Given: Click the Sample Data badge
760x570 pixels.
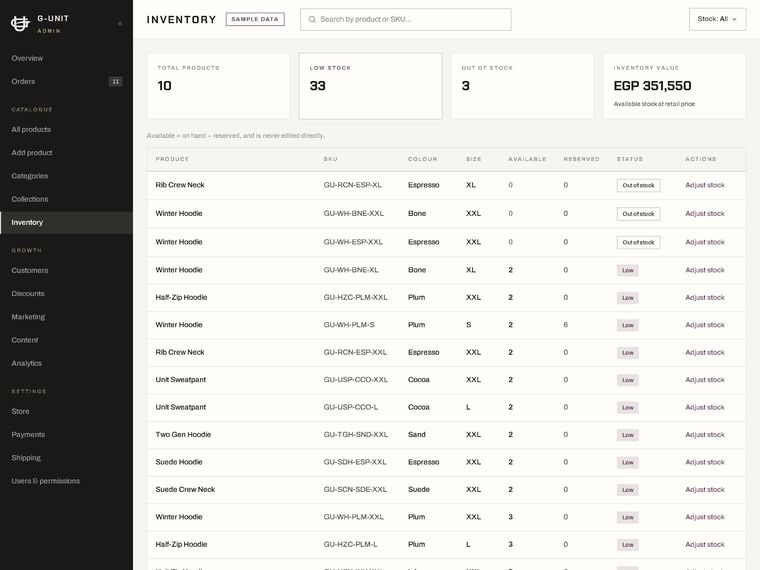Looking at the screenshot, I should (x=255, y=19).
